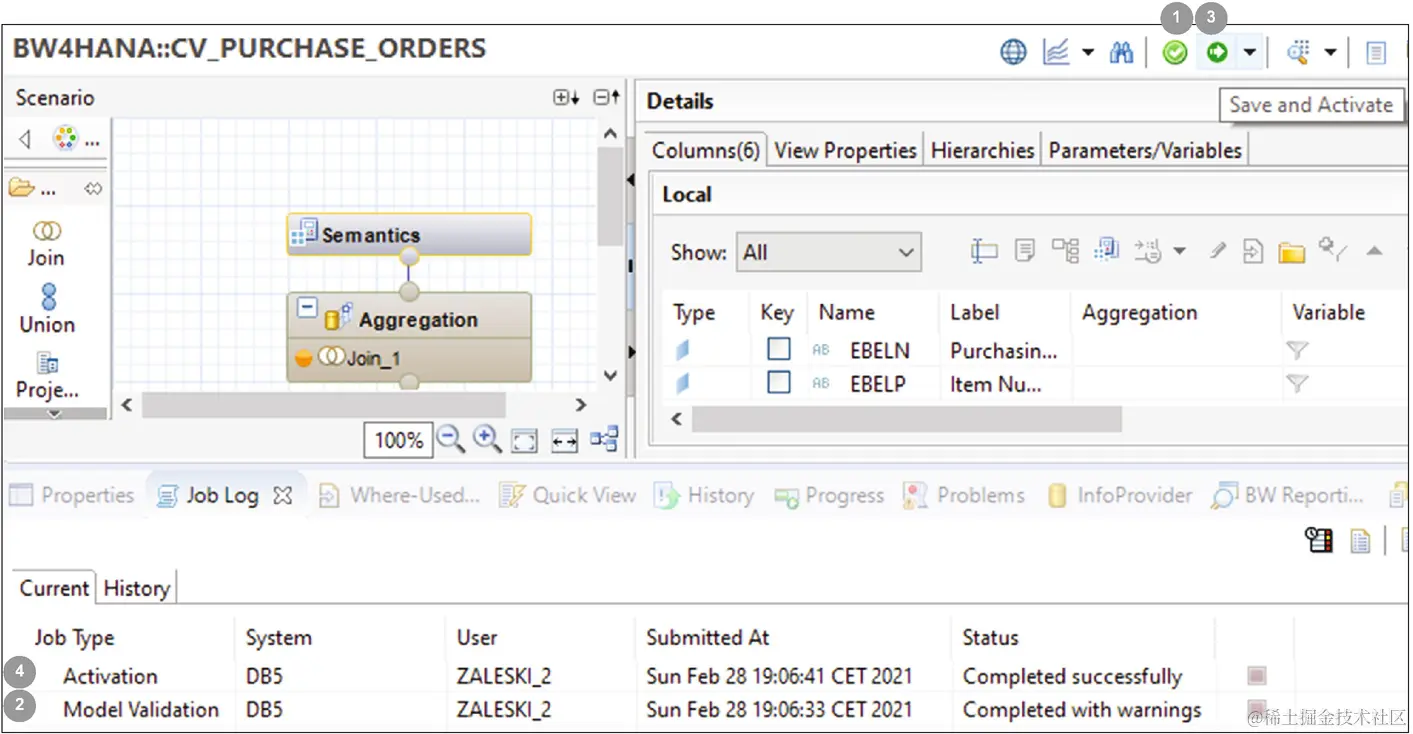Click the binoculars find icon
1413x734 pixels.
pyautogui.click(x=1121, y=53)
